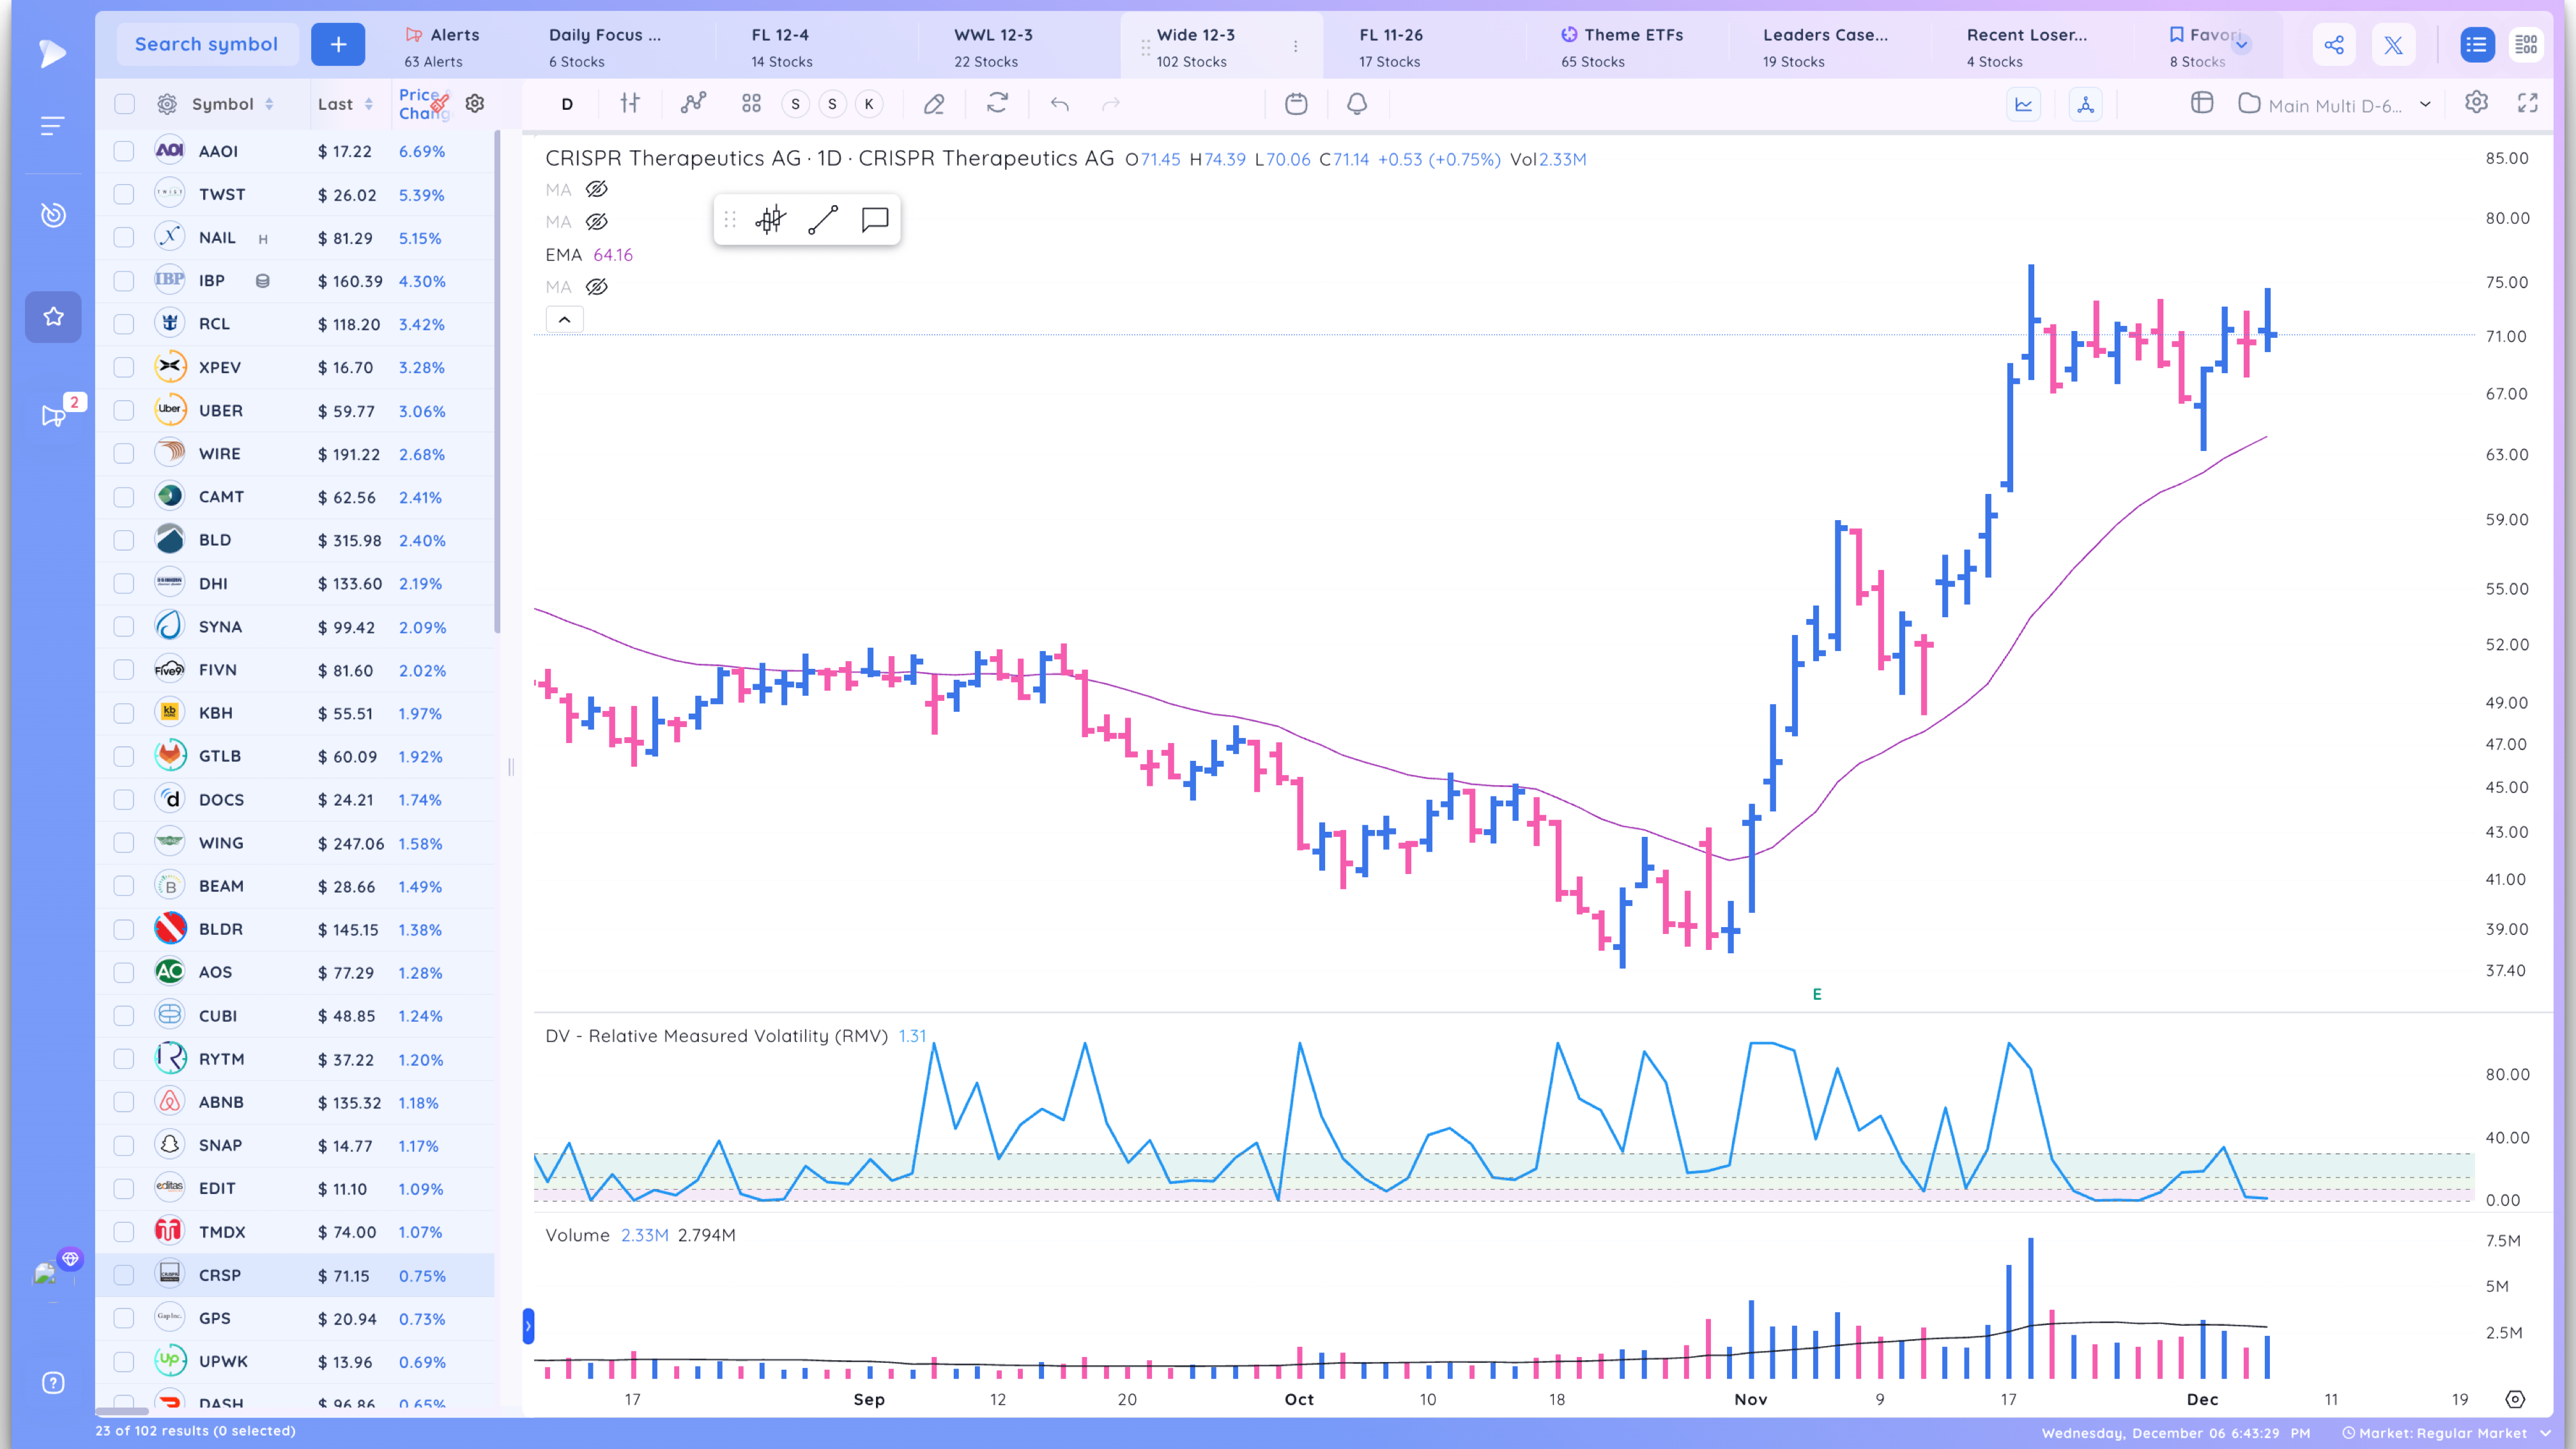Toggle the K indicator button
Screen dimensions: 2576x1449
(x=869, y=104)
